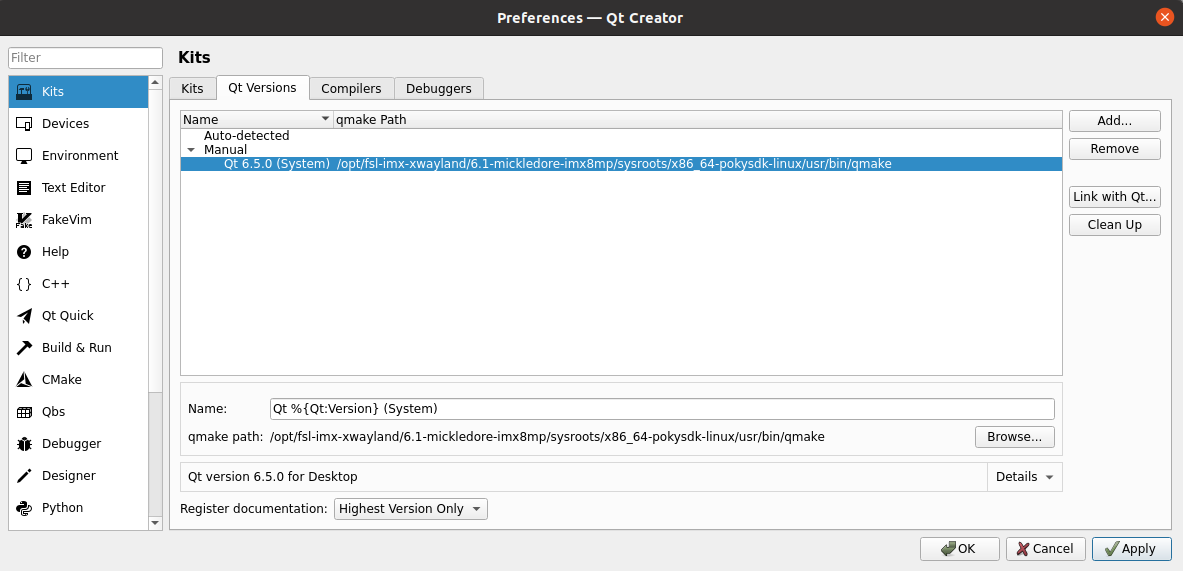Screen dimensions: 1183x571
Task: Sort by the Name column header
Action: coord(257,119)
